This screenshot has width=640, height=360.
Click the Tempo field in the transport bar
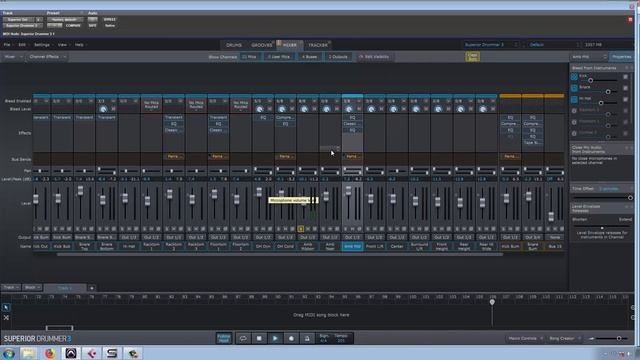tap(341, 338)
